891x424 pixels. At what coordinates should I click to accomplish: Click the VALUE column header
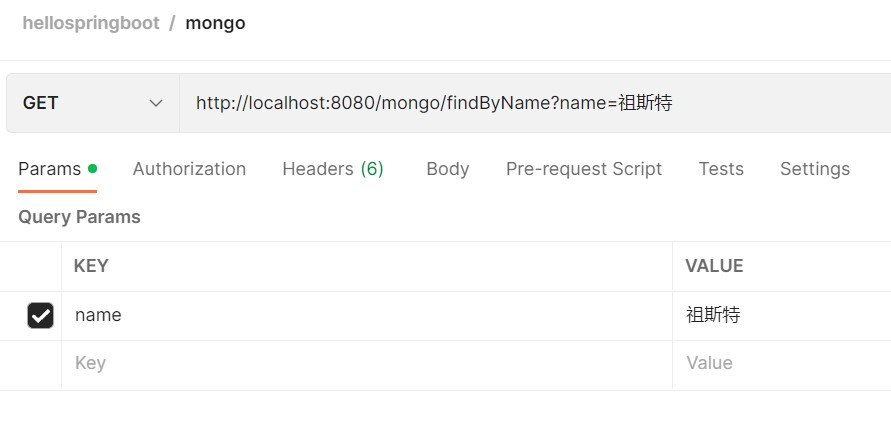[714, 266]
